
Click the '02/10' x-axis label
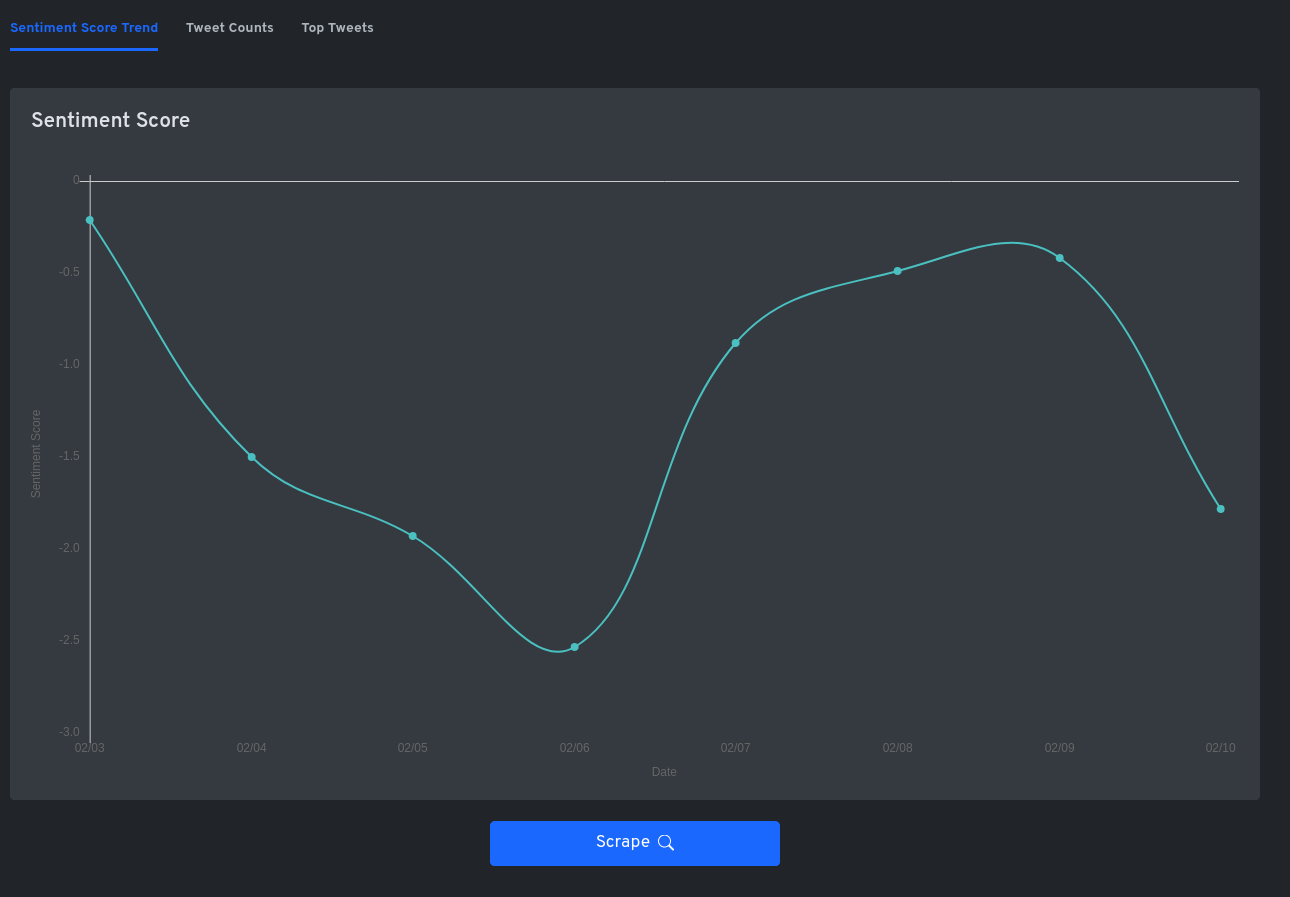[x=1221, y=748]
